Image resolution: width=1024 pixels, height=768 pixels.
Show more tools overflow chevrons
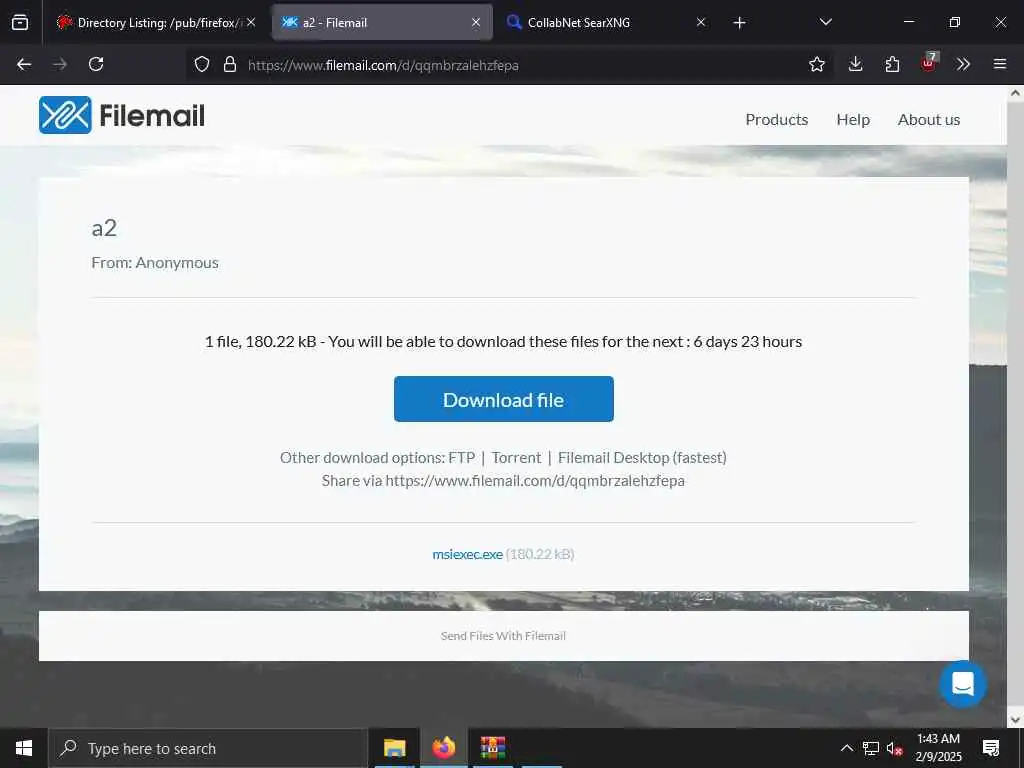[963, 64]
